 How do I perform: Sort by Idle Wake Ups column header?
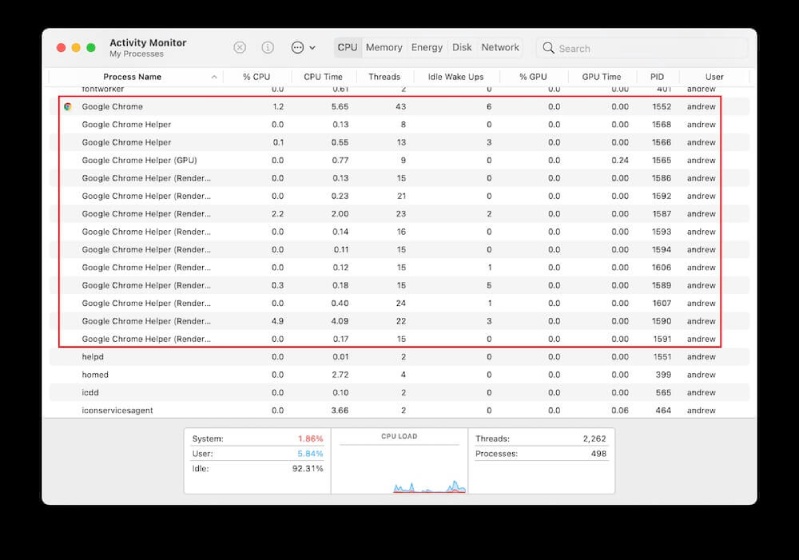pos(456,77)
